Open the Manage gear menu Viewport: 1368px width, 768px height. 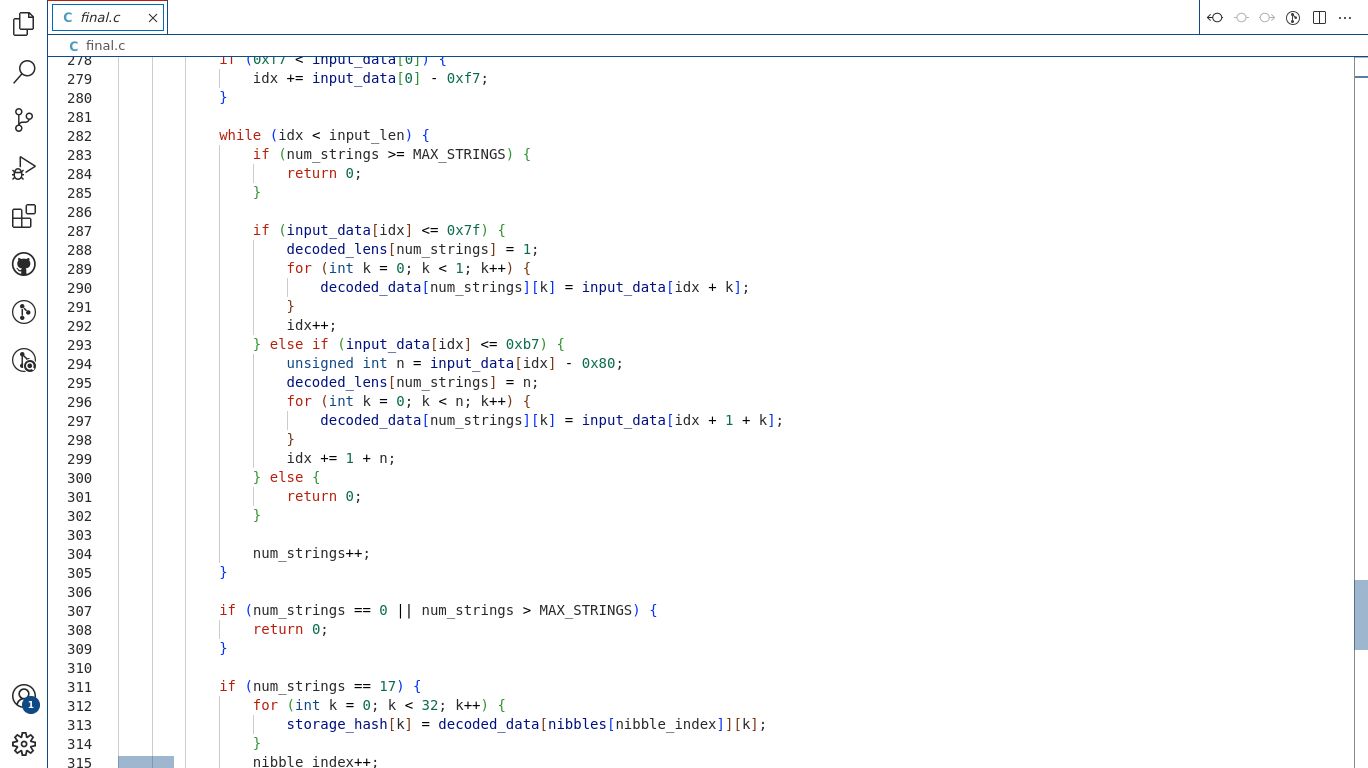click(24, 744)
